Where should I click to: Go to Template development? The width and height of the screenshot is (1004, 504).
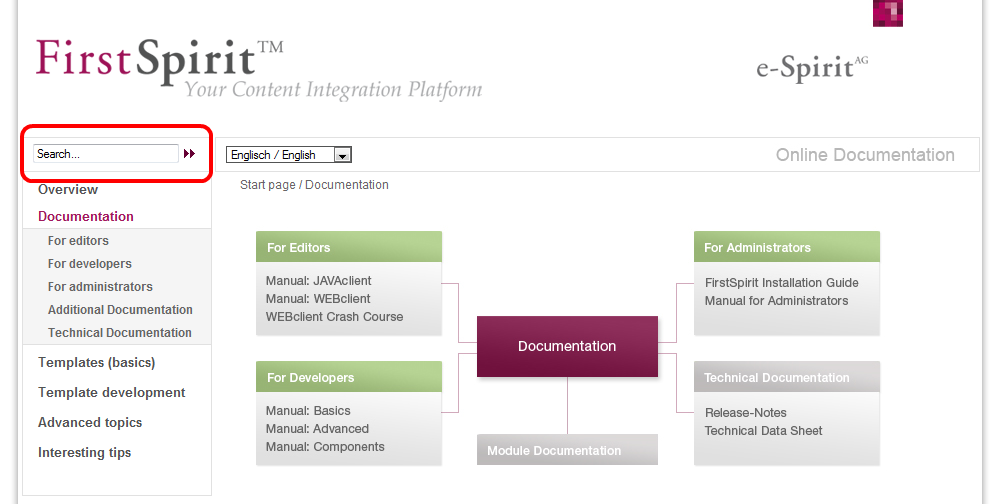[x=111, y=393]
